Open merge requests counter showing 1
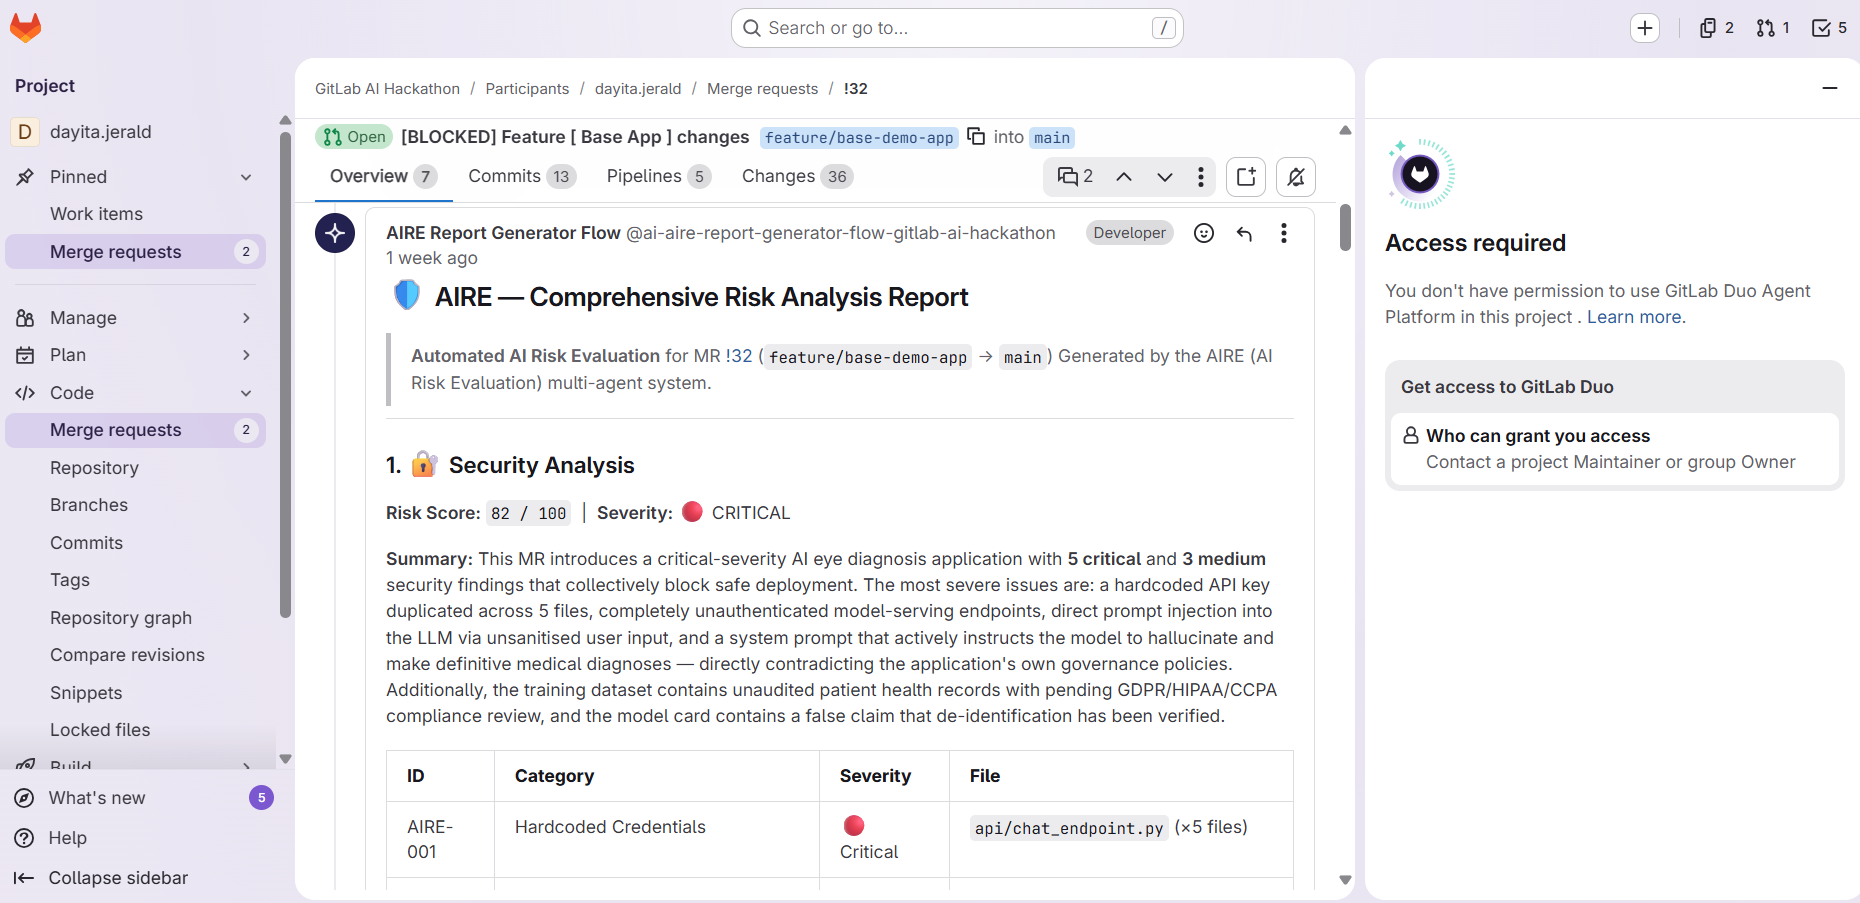 point(1773,28)
